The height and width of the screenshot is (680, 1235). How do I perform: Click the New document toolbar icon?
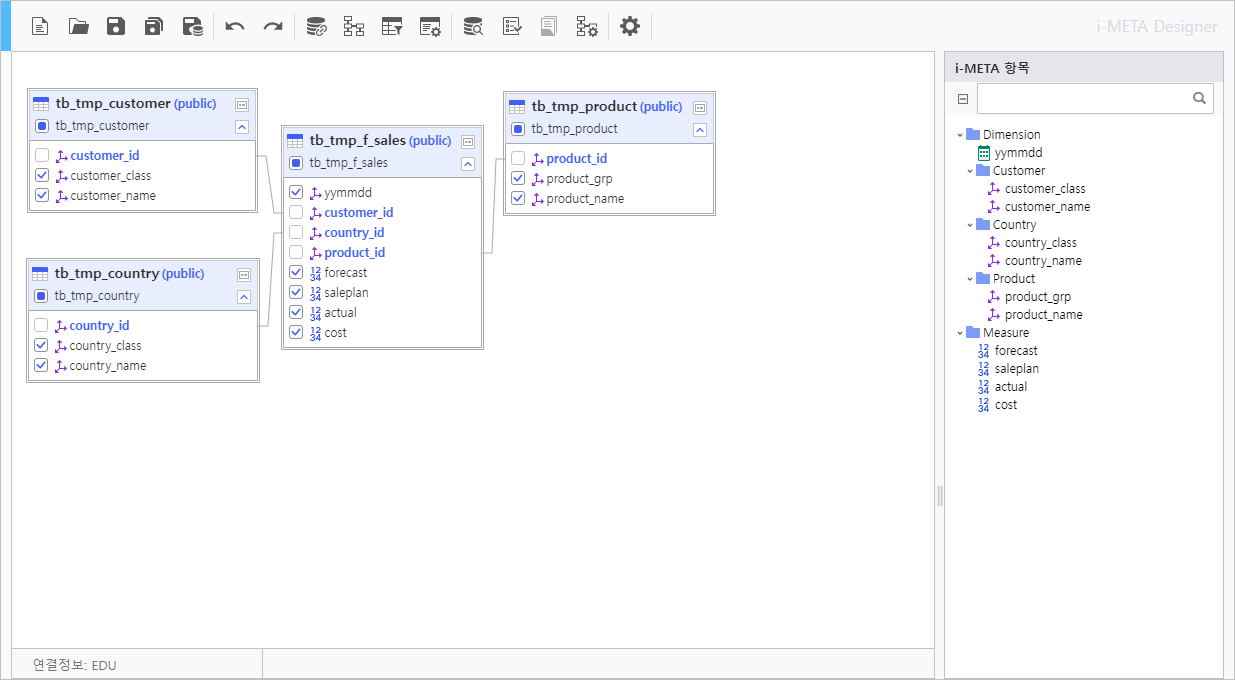tap(40, 27)
